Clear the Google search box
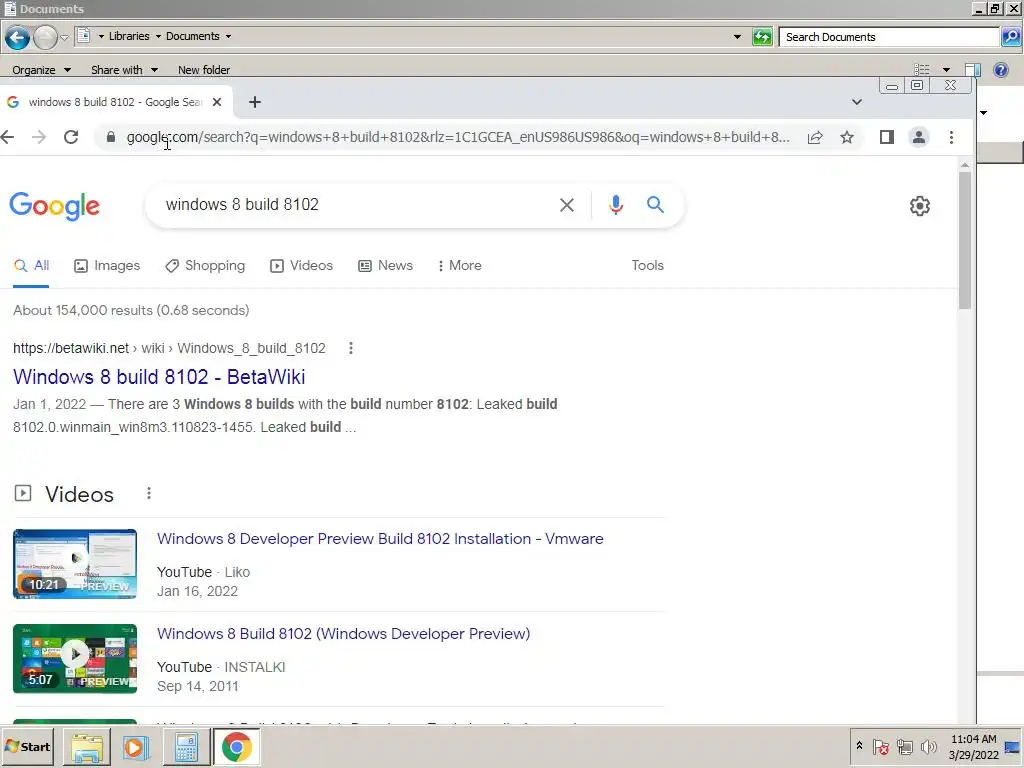Viewport: 1024px width, 768px height. (567, 205)
